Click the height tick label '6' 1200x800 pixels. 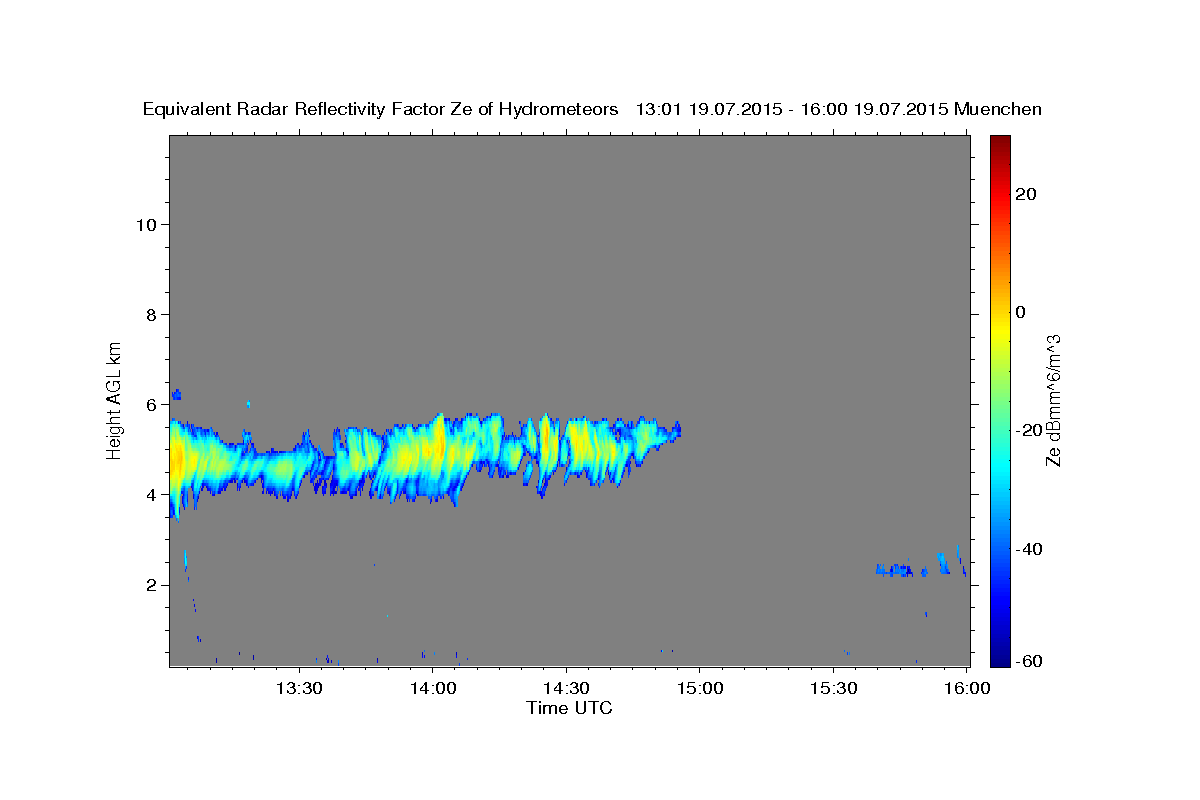tap(150, 404)
